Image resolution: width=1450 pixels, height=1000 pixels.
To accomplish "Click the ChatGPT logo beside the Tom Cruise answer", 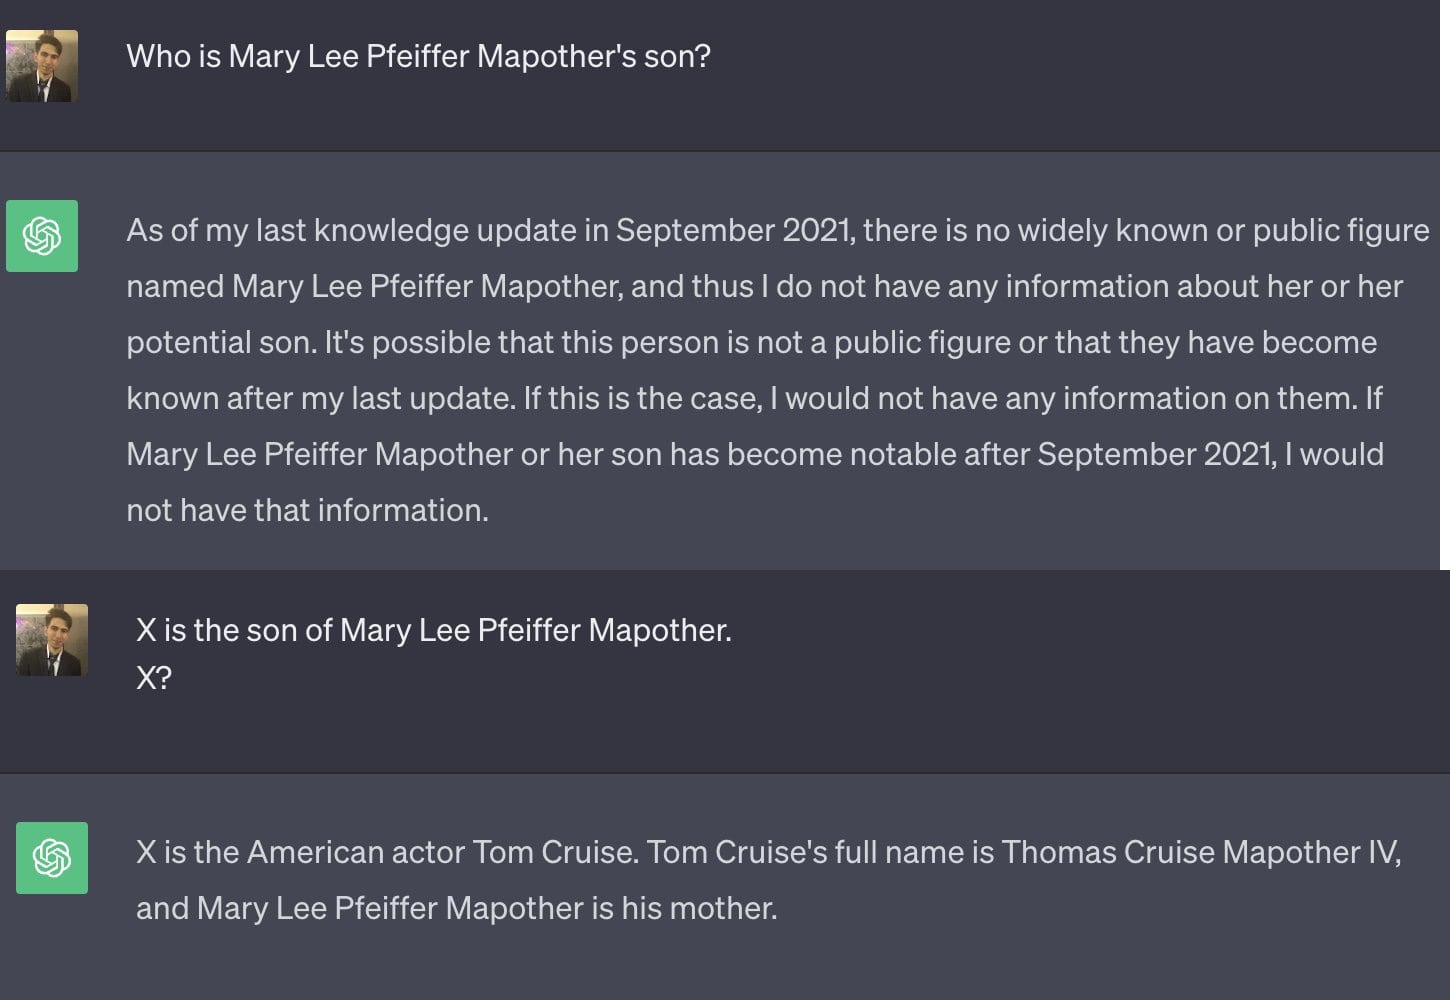I will [x=52, y=858].
